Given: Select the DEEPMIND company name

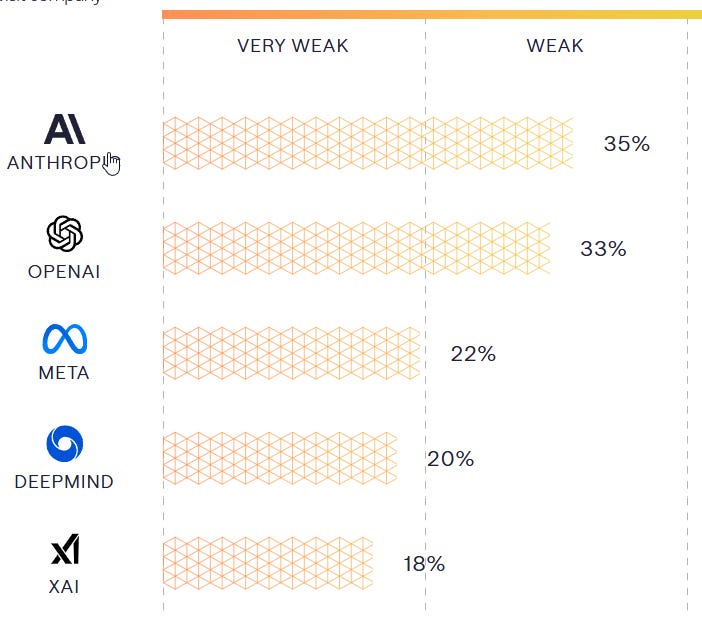Looking at the screenshot, I should 64,482.
